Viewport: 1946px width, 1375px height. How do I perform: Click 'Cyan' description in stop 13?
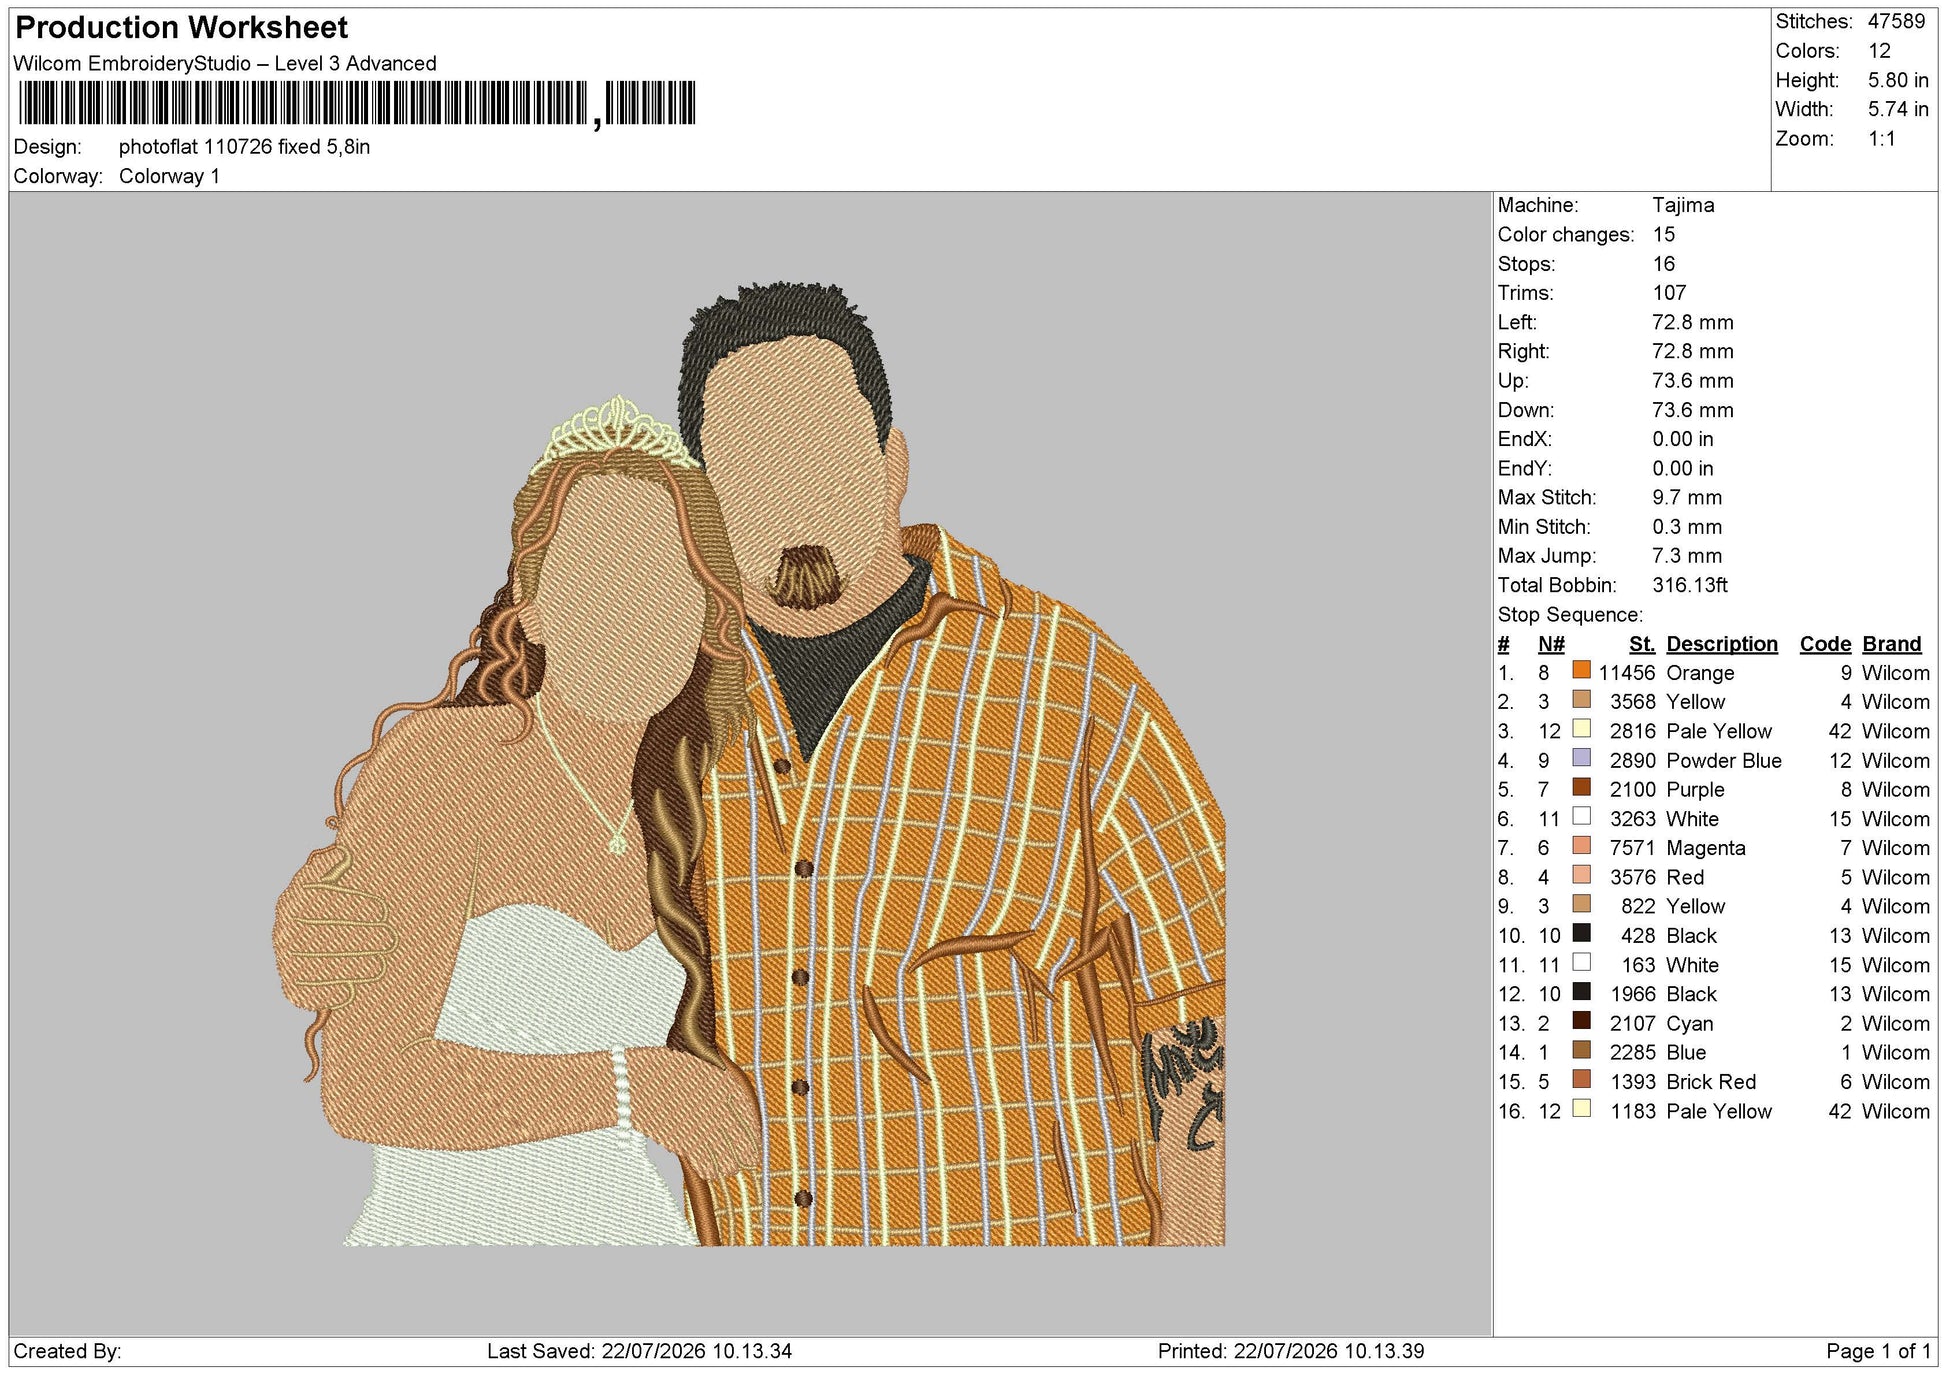coord(1690,1024)
